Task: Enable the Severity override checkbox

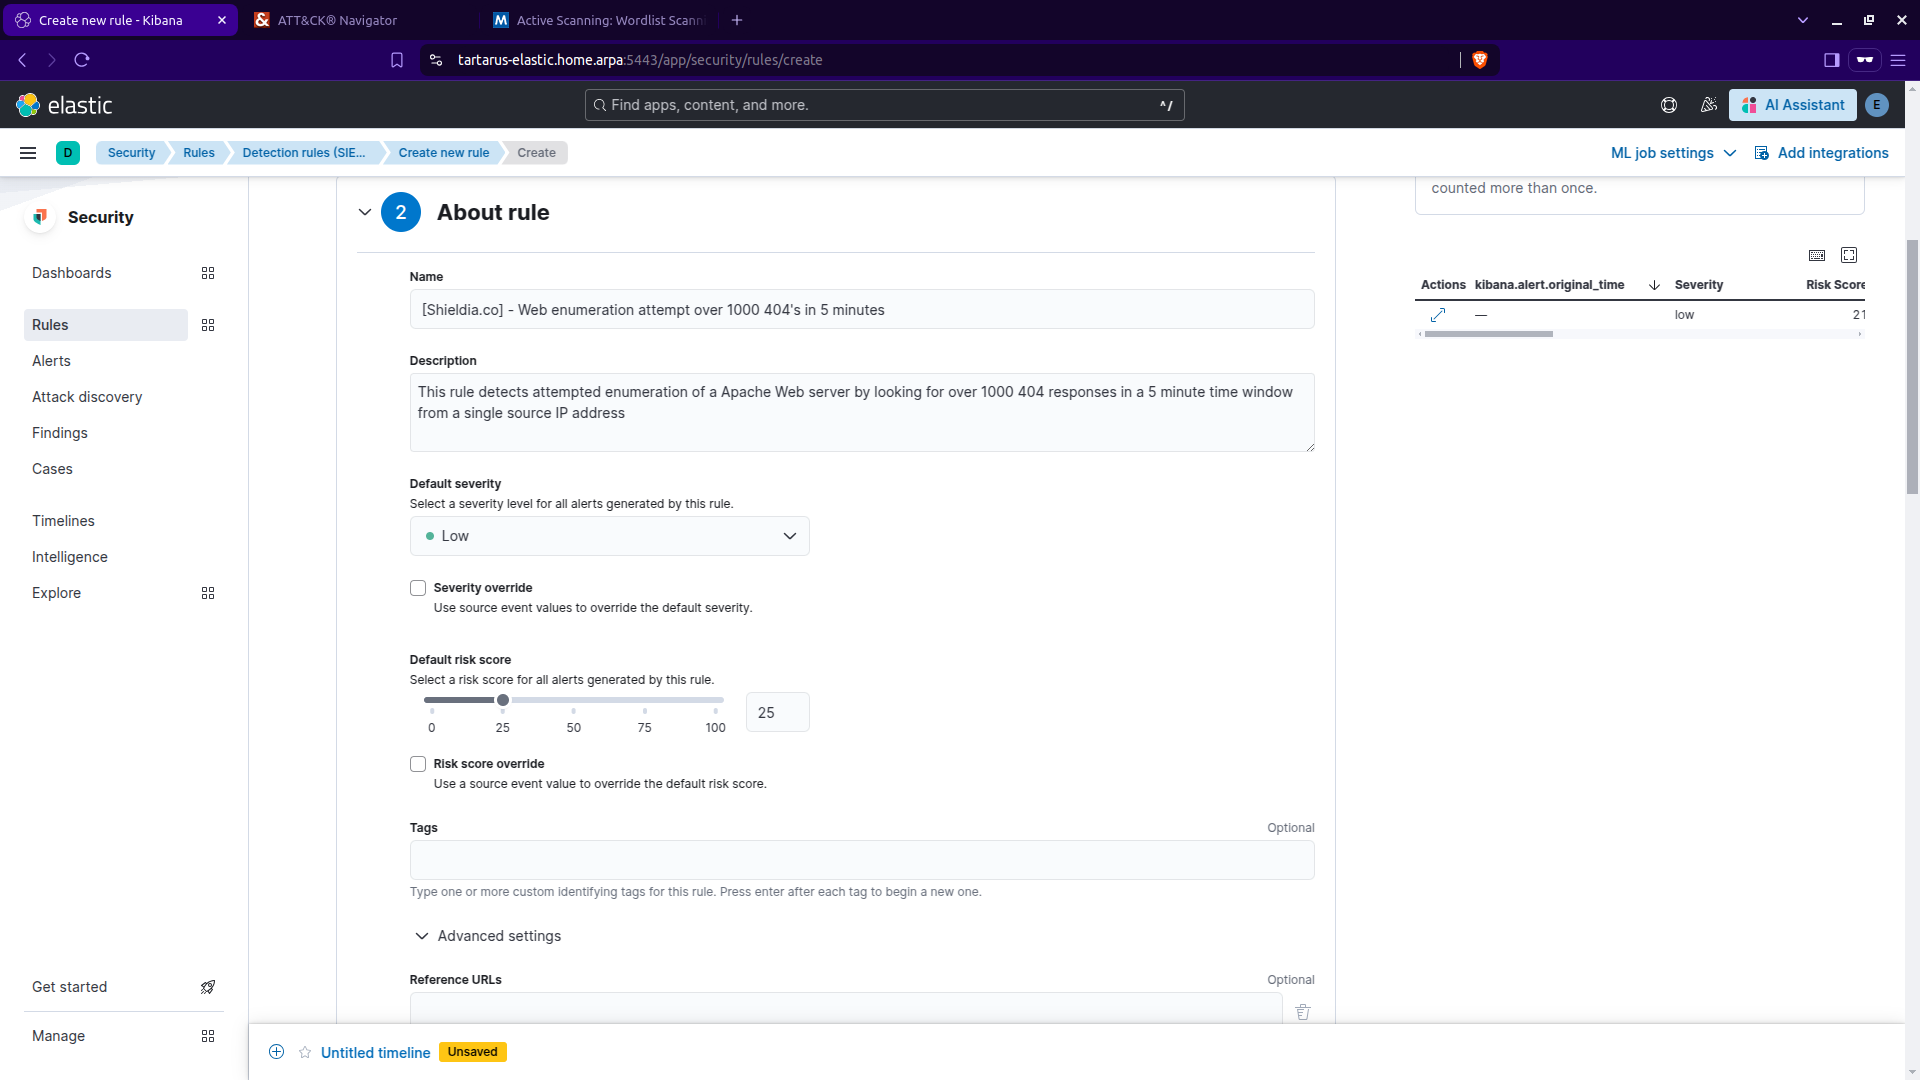Action: coord(418,588)
